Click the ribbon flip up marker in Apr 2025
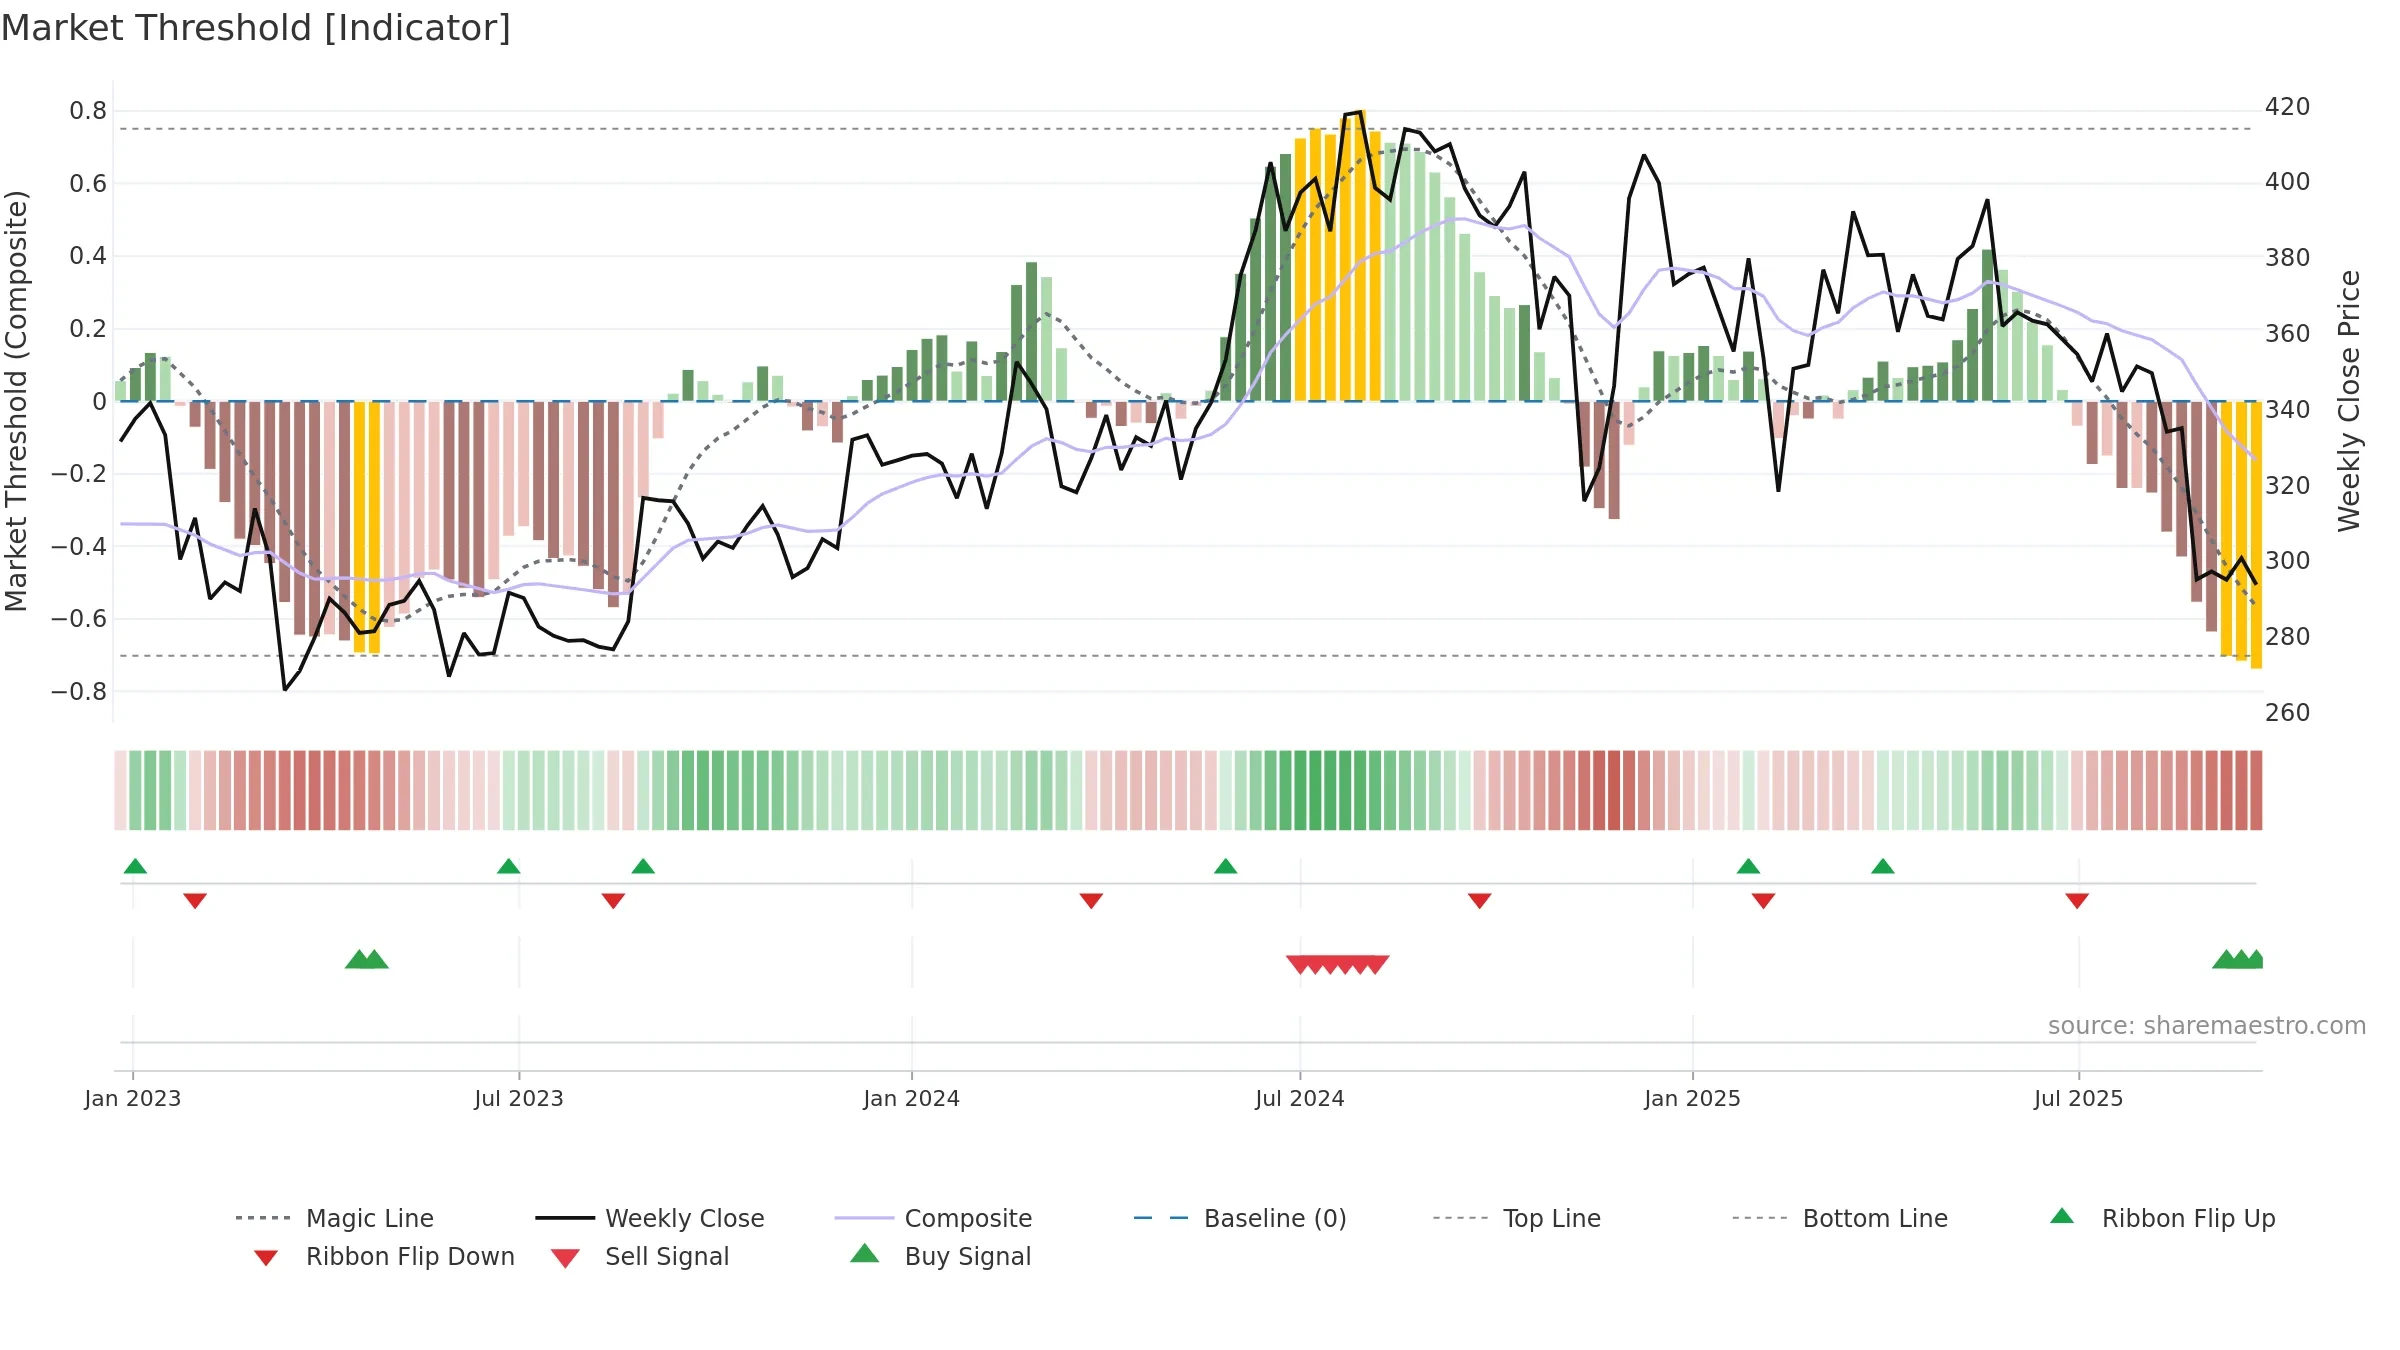The width and height of the screenshot is (2400, 1350). click(1882, 866)
